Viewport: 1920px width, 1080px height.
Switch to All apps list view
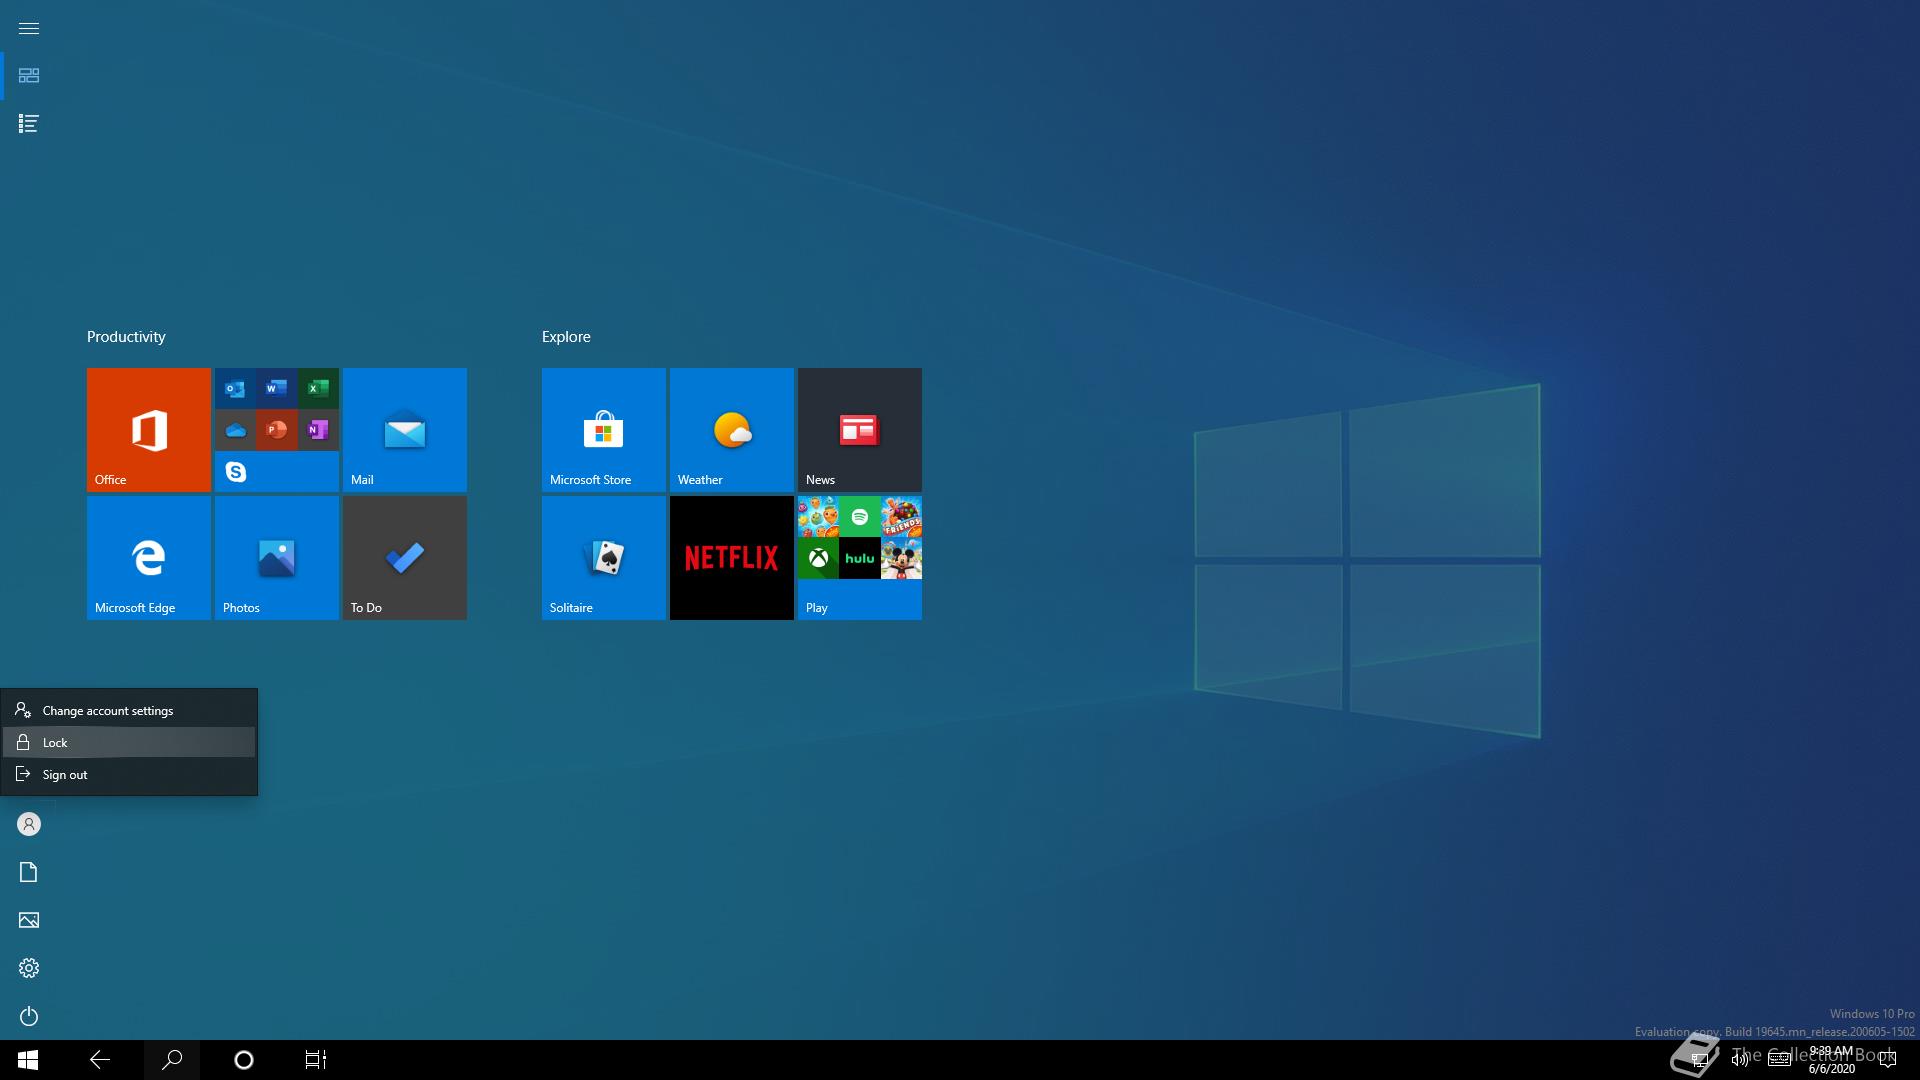[29, 124]
